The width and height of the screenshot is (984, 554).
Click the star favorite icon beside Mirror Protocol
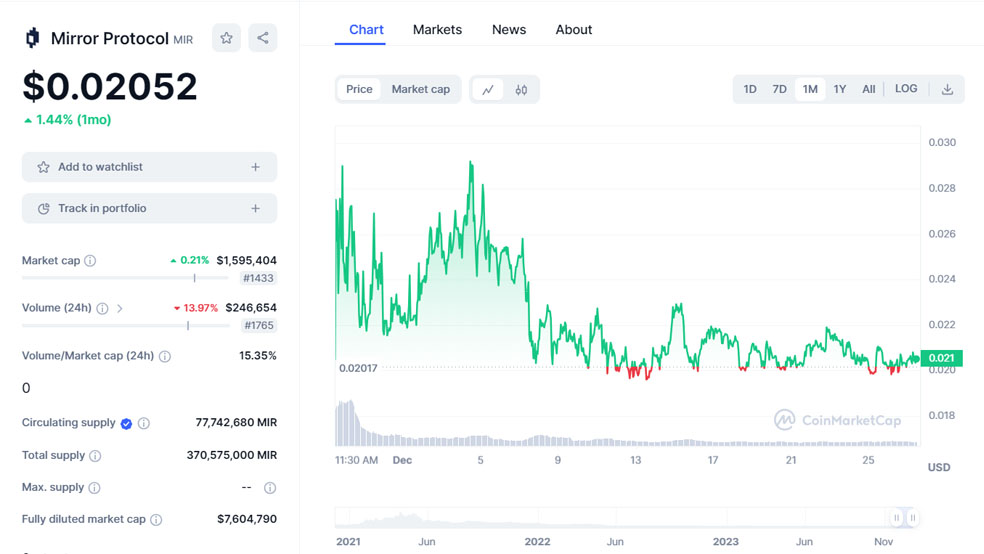click(x=226, y=38)
